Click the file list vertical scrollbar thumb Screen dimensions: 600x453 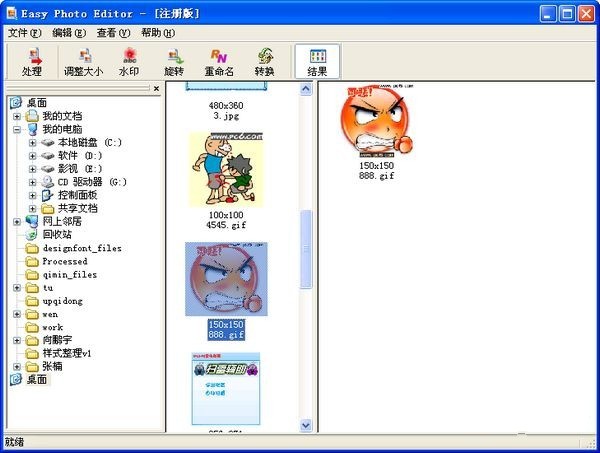[x=306, y=249]
